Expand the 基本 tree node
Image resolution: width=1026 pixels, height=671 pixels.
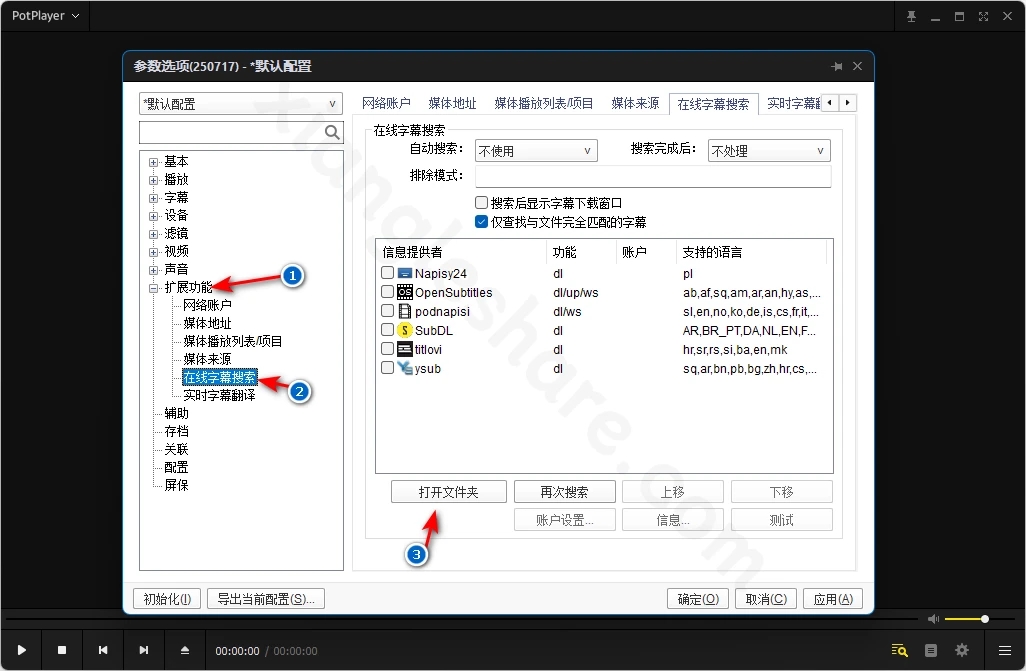[x=154, y=162]
